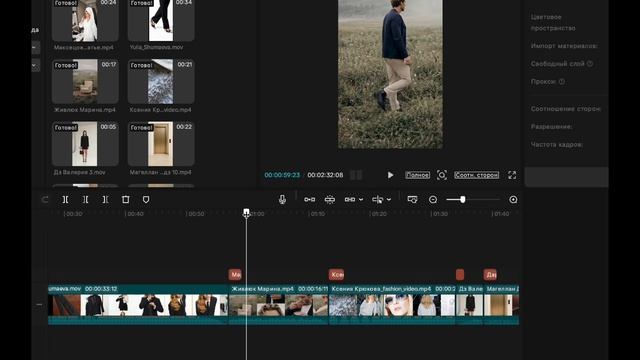Click the trash delete icon
This screenshot has height=360, width=640.
126,200
